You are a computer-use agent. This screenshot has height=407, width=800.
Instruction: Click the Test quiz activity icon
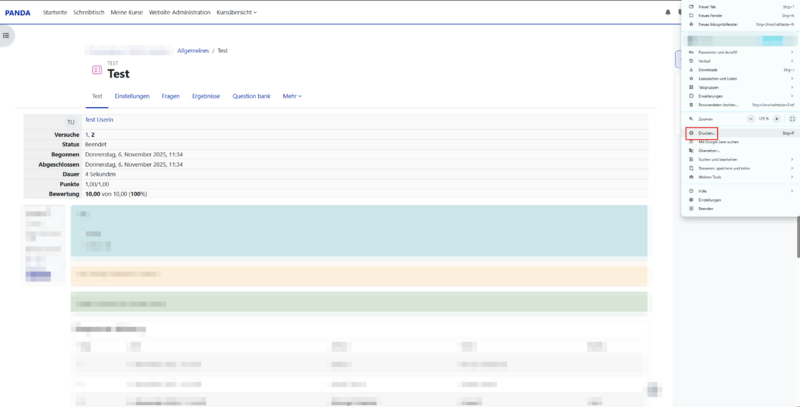pos(96,70)
